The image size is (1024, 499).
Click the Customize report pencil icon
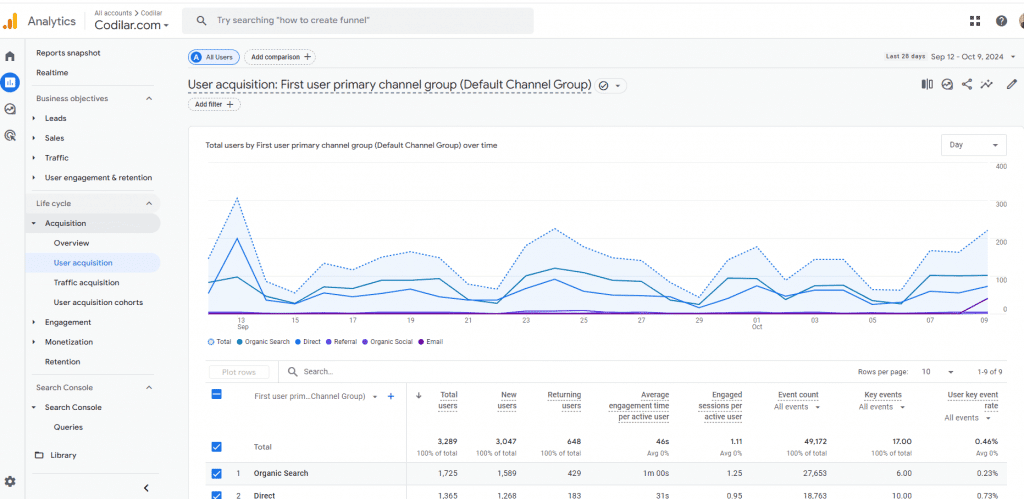(1012, 84)
